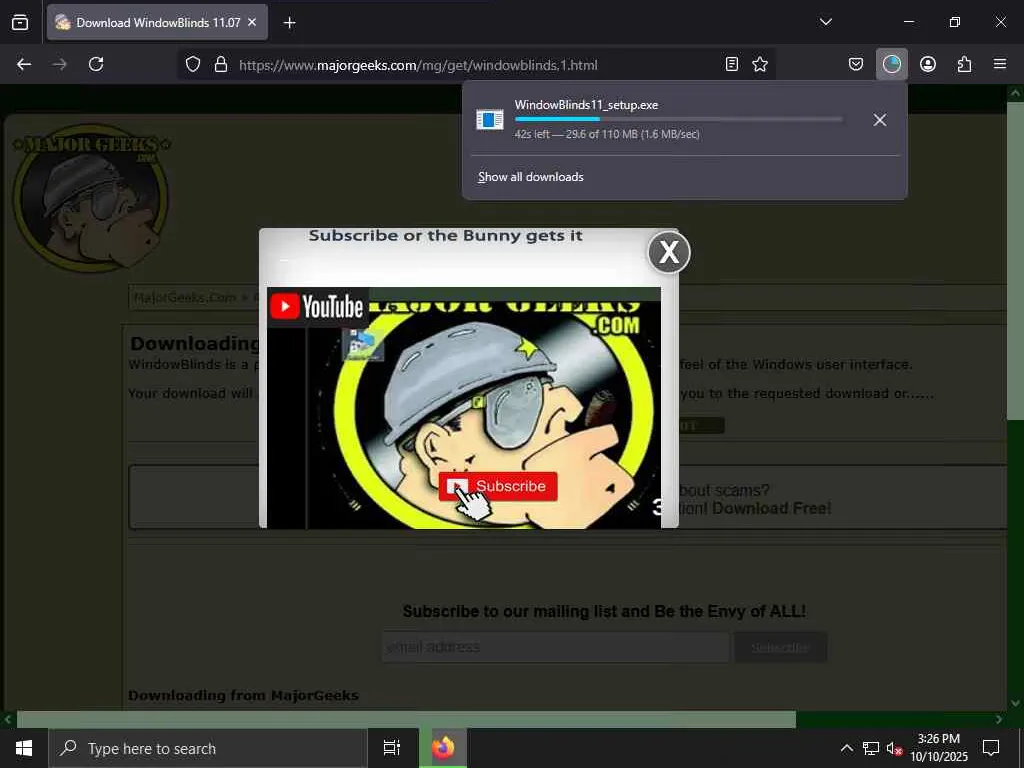The image size is (1024, 768).
Task: Click scroll right arrow on horizontal scrollbar
Action: (999, 720)
